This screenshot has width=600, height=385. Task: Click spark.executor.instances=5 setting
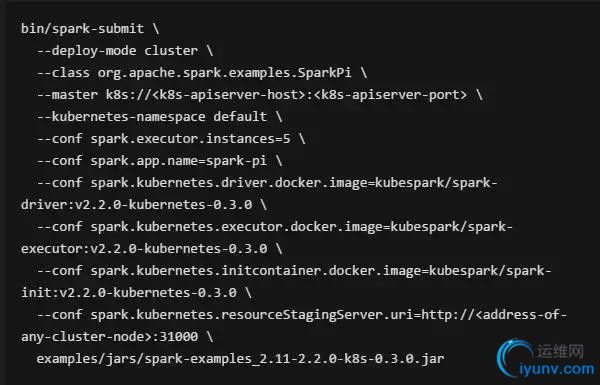tap(190, 139)
